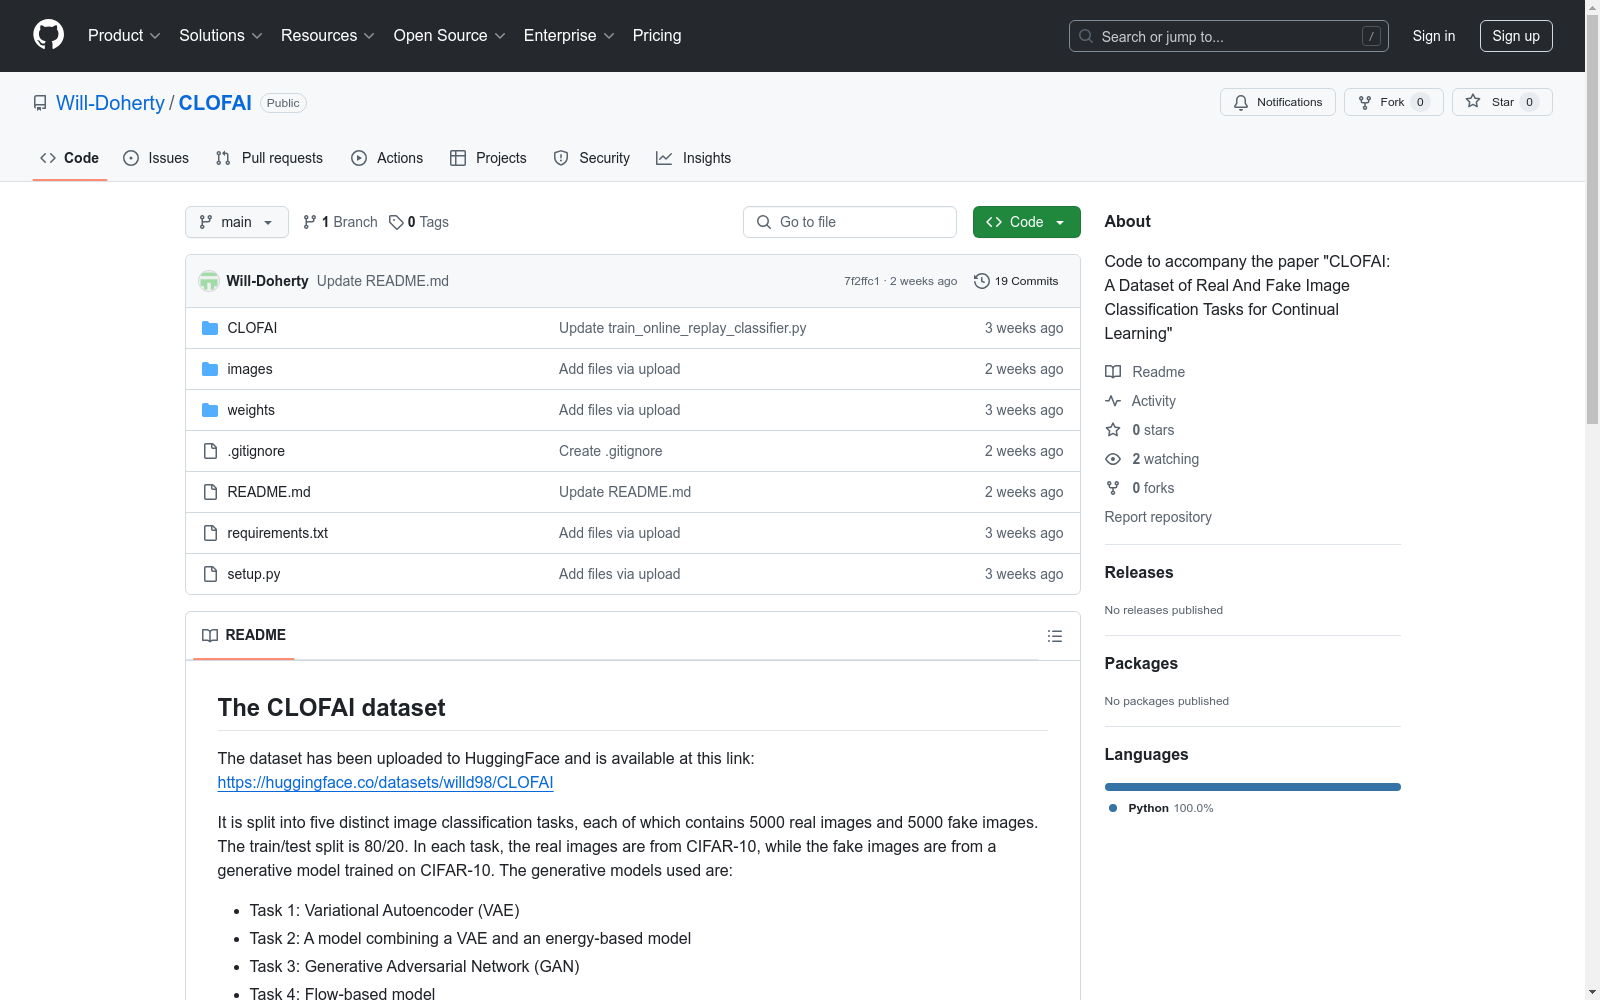Click the Notifications bell button
Viewport: 1600px width, 1000px height.
[1277, 102]
